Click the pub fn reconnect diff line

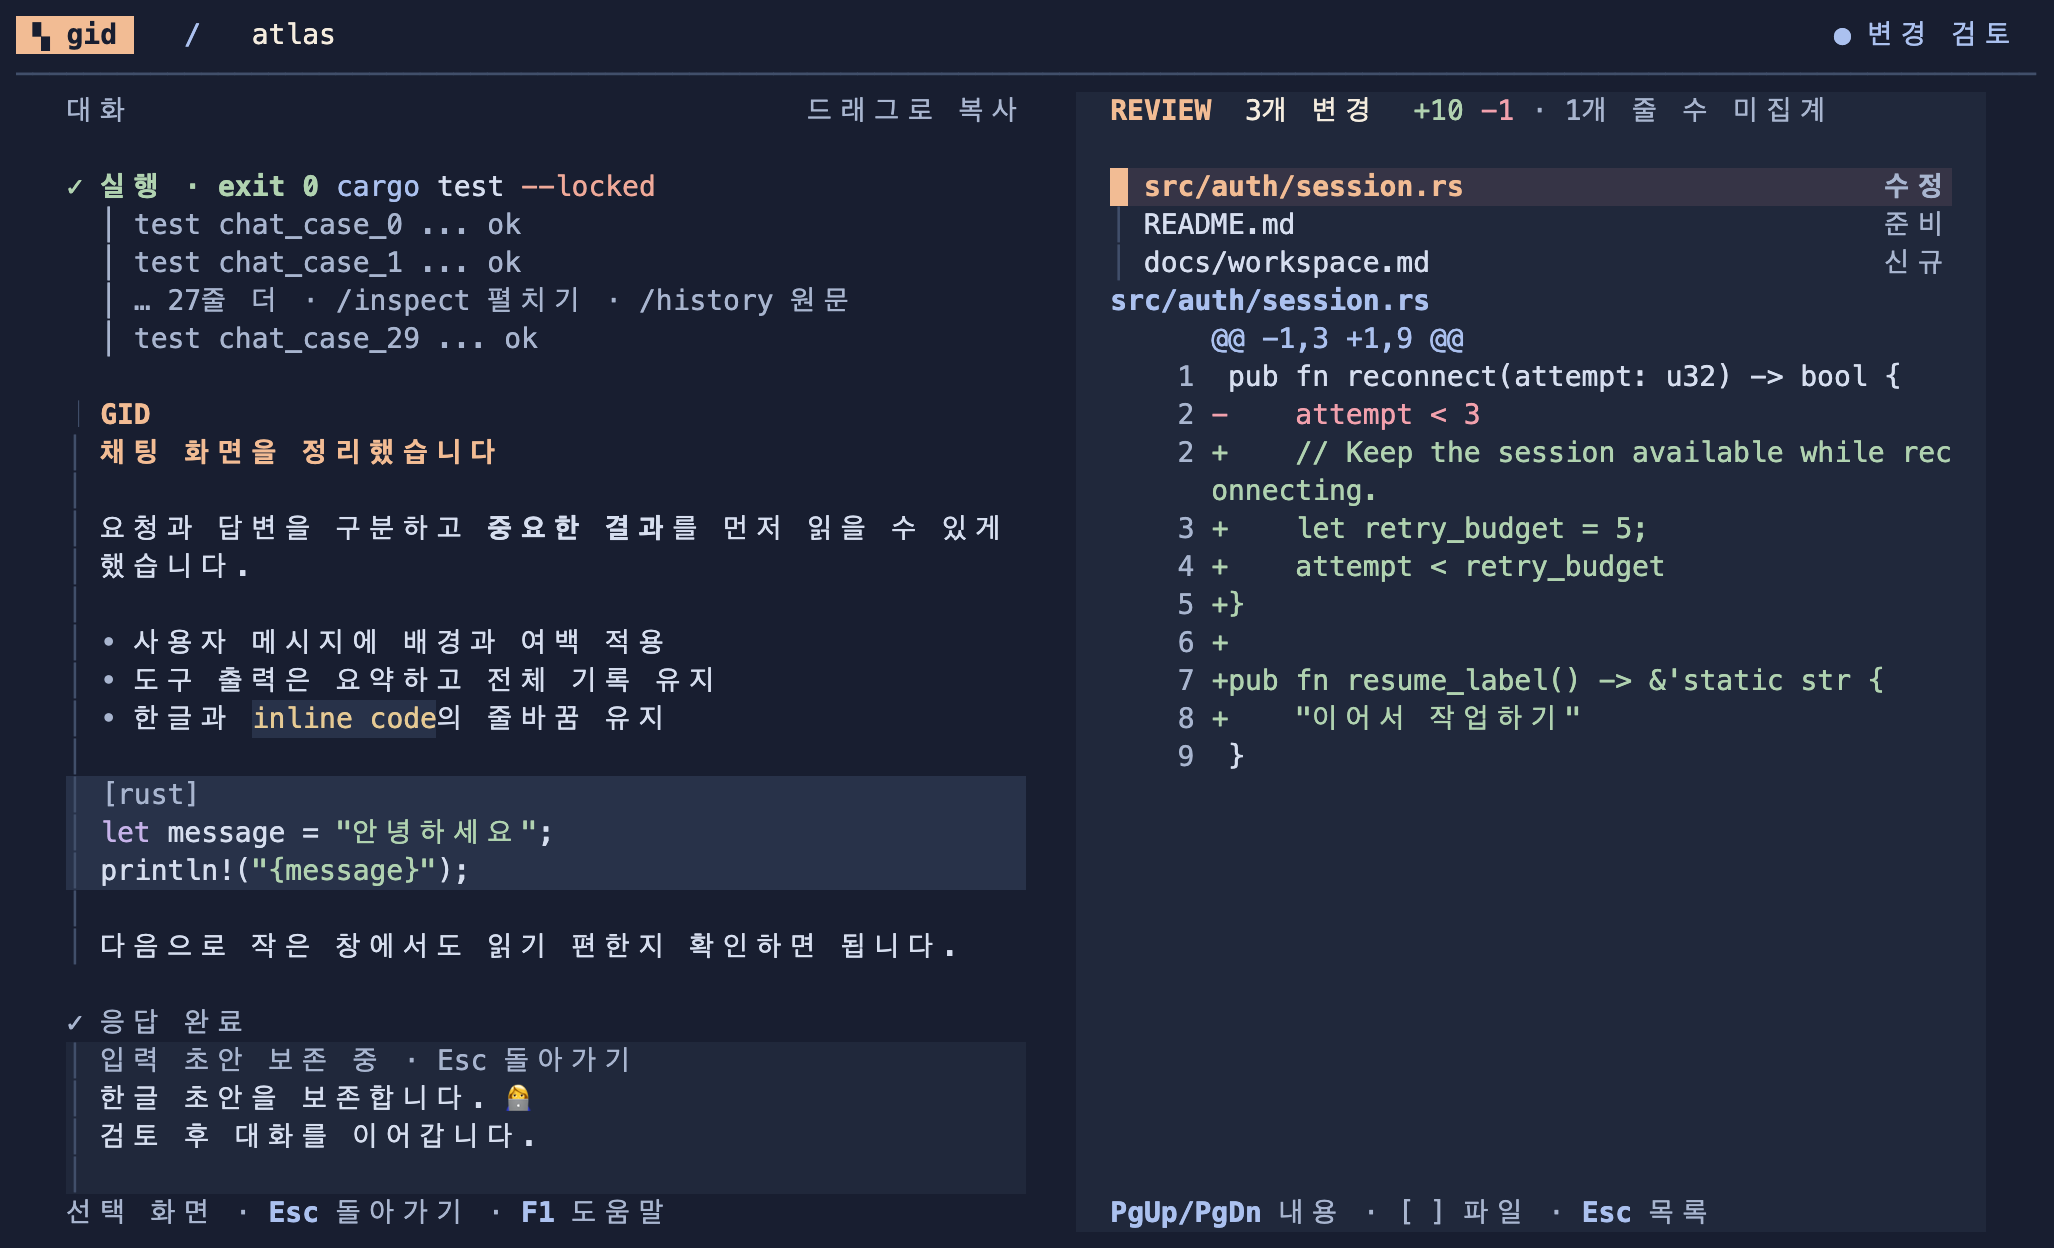(1564, 377)
